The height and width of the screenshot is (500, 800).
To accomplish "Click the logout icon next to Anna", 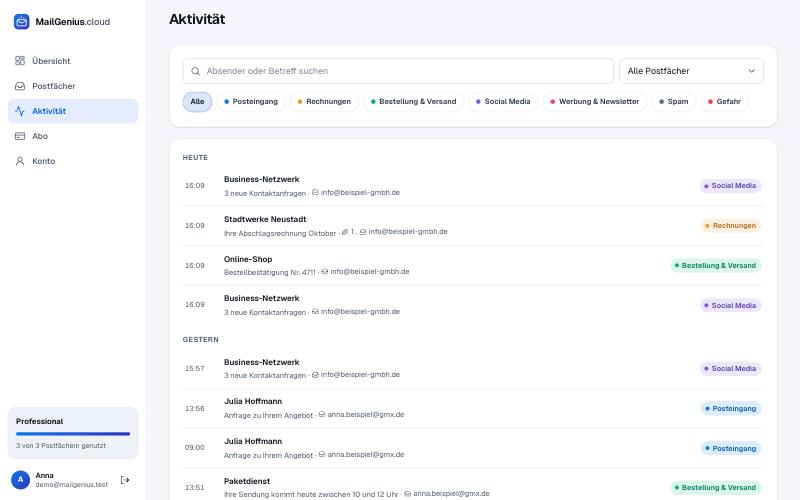I will tap(124, 480).
